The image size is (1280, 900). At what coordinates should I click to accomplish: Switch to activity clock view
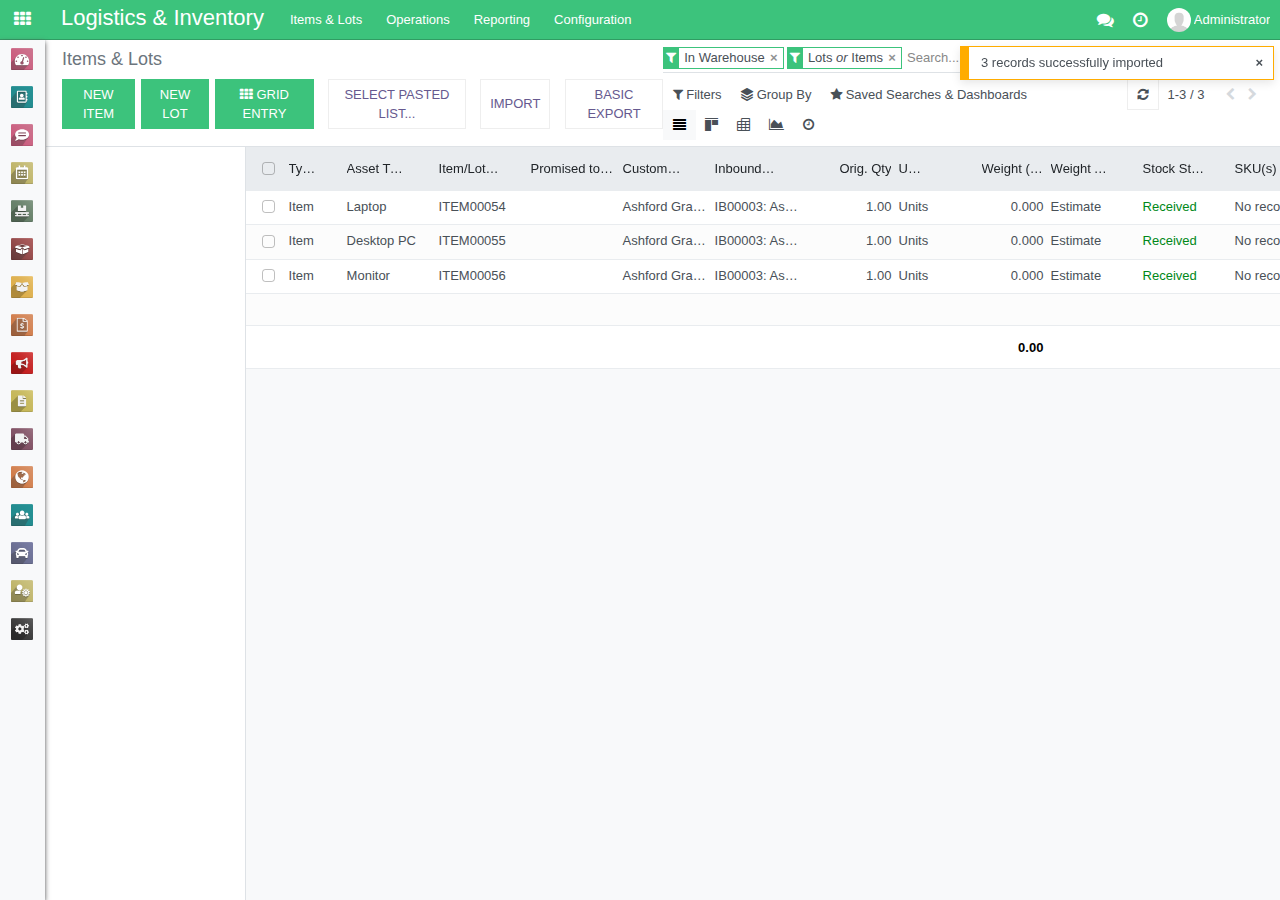point(809,125)
